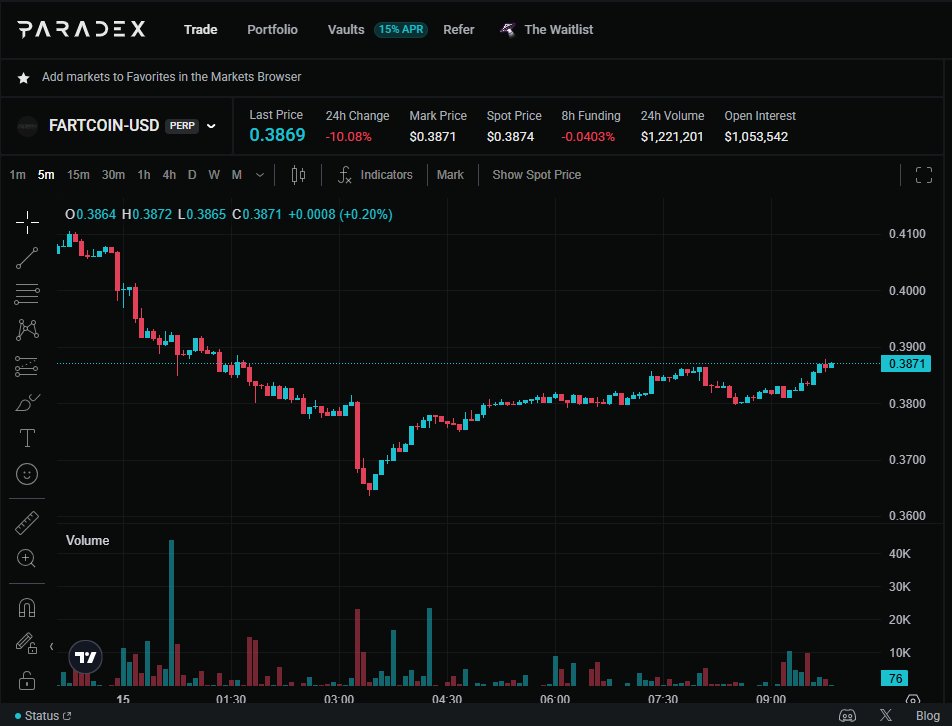Click the PERP badge
The image size is (952, 726).
[182, 126]
